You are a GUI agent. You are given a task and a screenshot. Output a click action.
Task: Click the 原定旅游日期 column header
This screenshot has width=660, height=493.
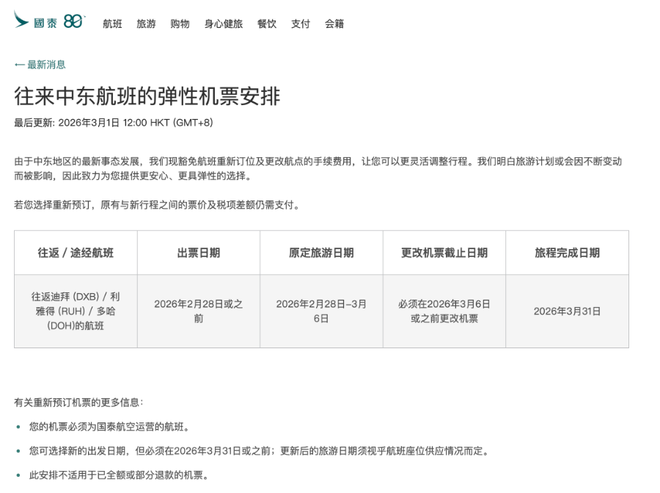coord(321,253)
